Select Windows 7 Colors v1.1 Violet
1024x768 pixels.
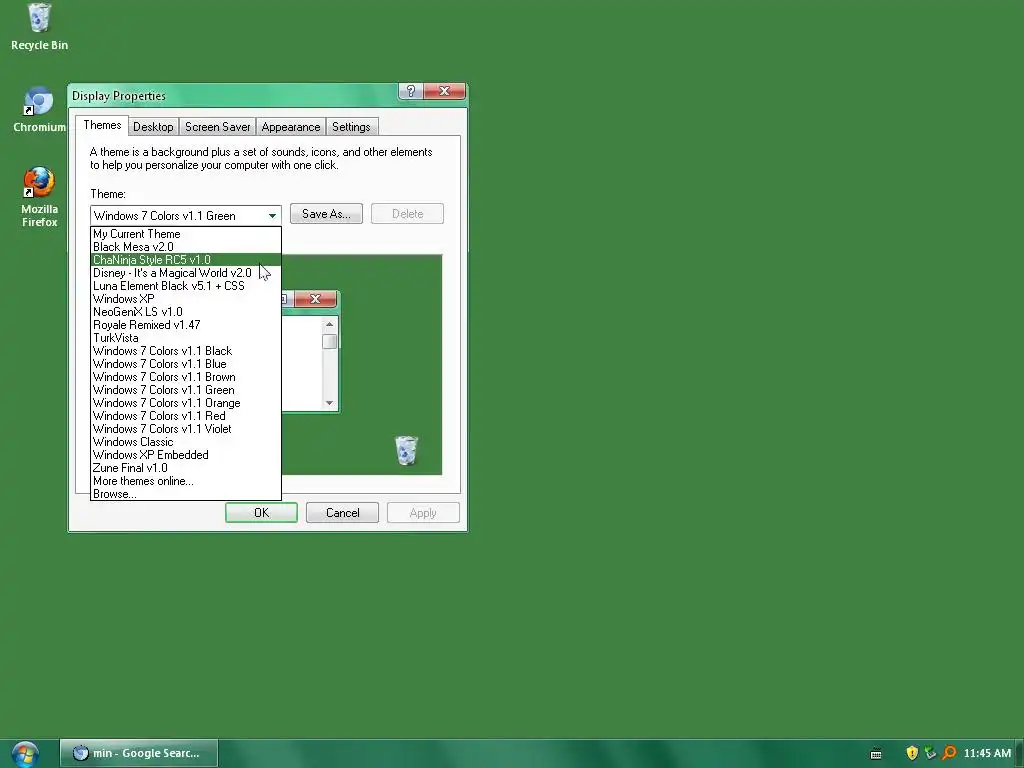(x=186, y=429)
